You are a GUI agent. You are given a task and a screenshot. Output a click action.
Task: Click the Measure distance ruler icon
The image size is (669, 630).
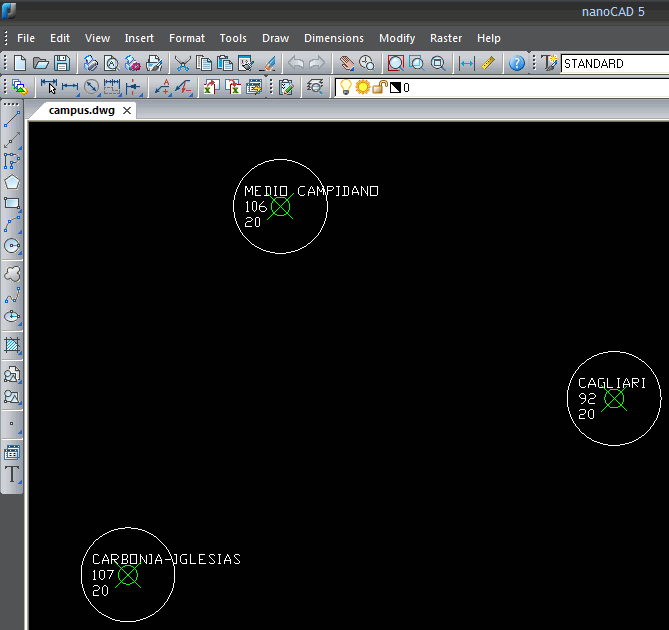click(x=488, y=63)
